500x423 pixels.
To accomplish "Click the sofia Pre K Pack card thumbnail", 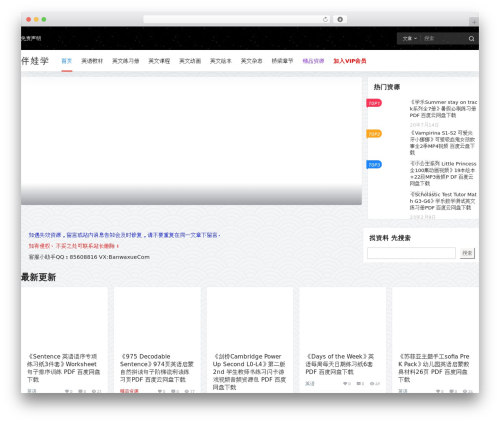I will point(435,317).
